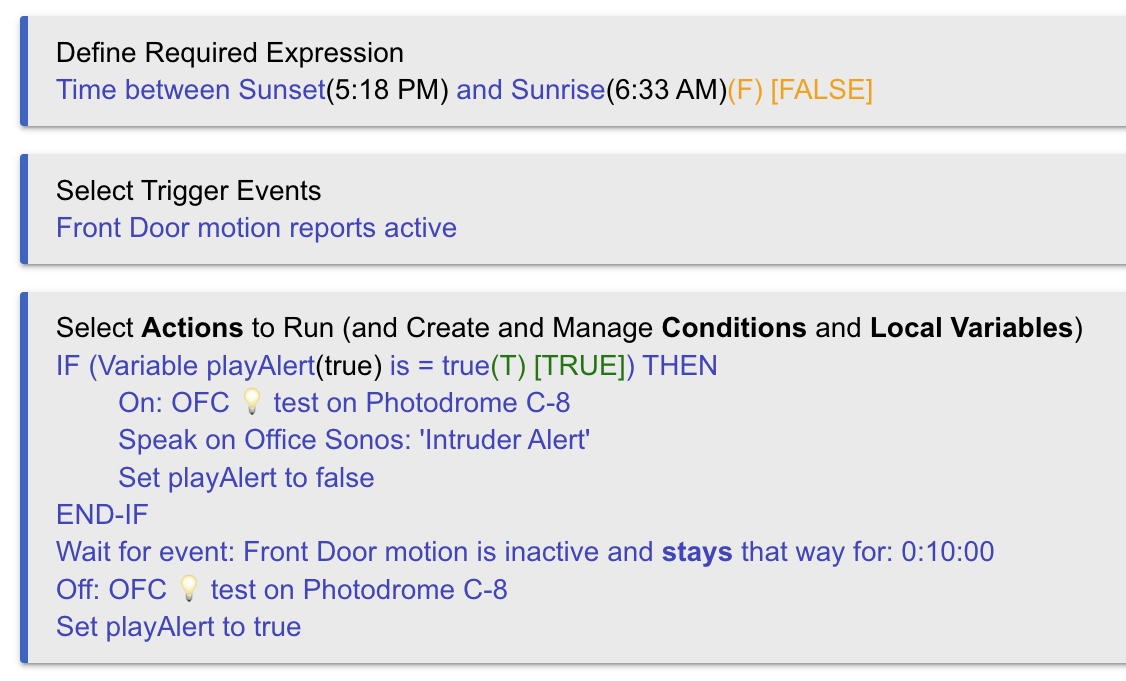Image resolution: width=1126 pixels, height=681 pixels.
Task: Click the light bulb icon in the Off action
Action: [189, 590]
